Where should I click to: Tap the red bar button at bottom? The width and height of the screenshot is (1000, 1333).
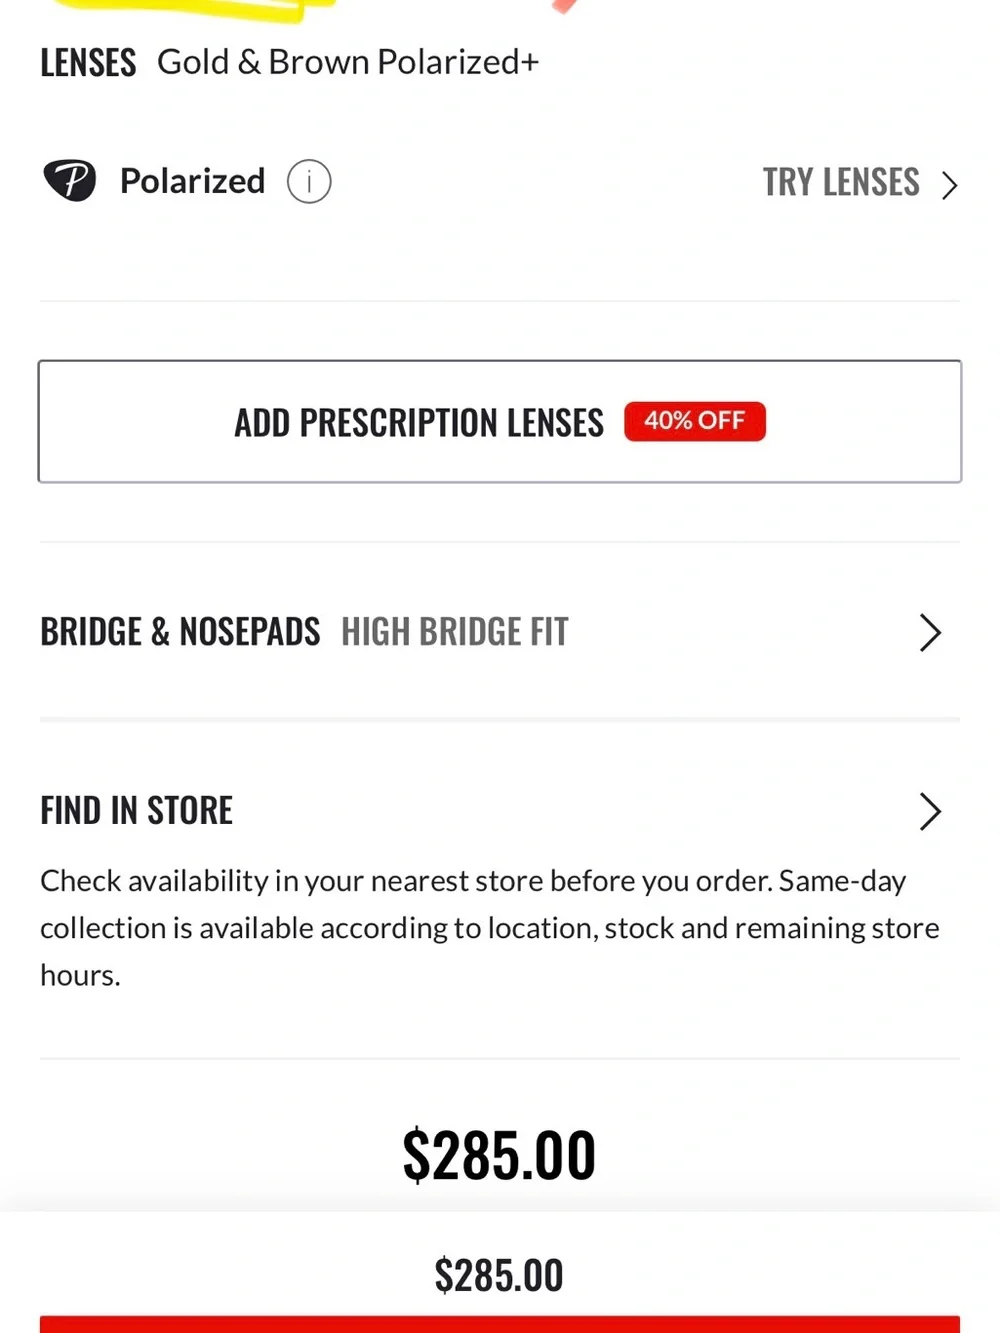click(x=500, y=1325)
